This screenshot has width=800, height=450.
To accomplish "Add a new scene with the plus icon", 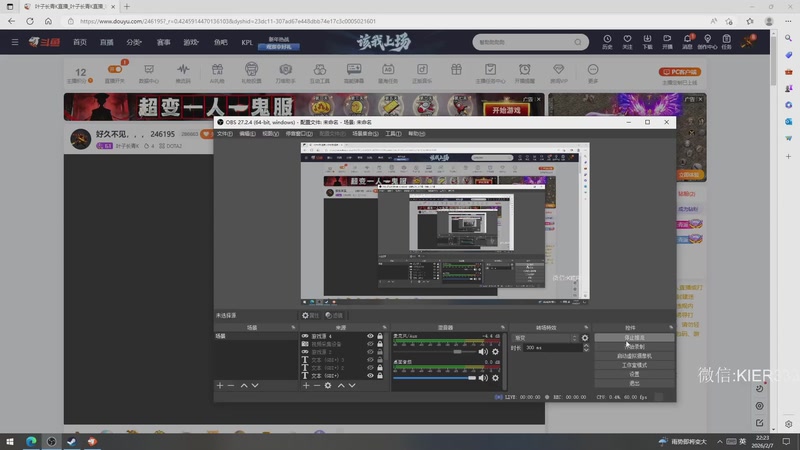I will pyautogui.click(x=220, y=385).
